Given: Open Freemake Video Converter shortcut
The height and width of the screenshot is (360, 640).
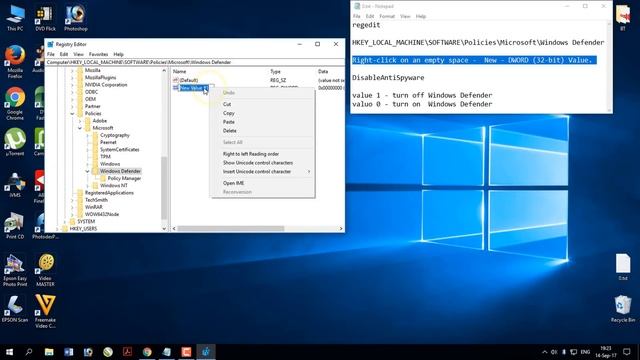Looking at the screenshot, I should pyautogui.click(x=45, y=311).
